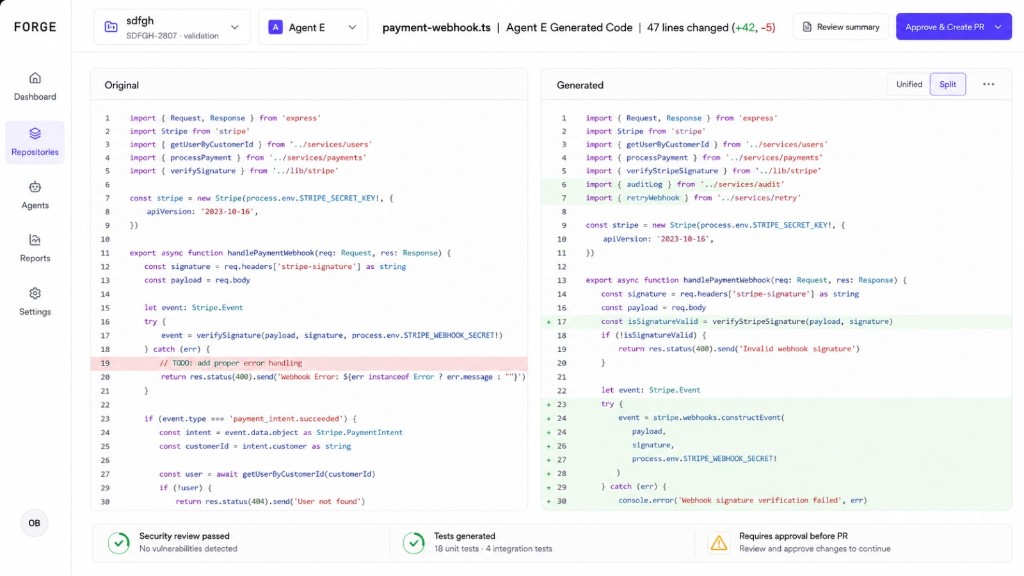Open the Dashboard home icon

pos(35,78)
